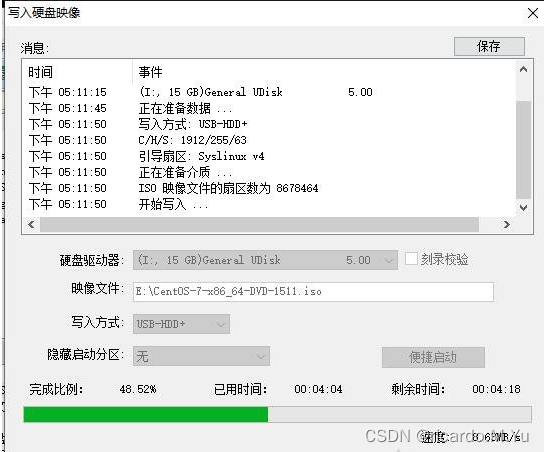Click the elapsed time 00:04:04 value
The width and height of the screenshot is (544, 452).
pos(318,389)
